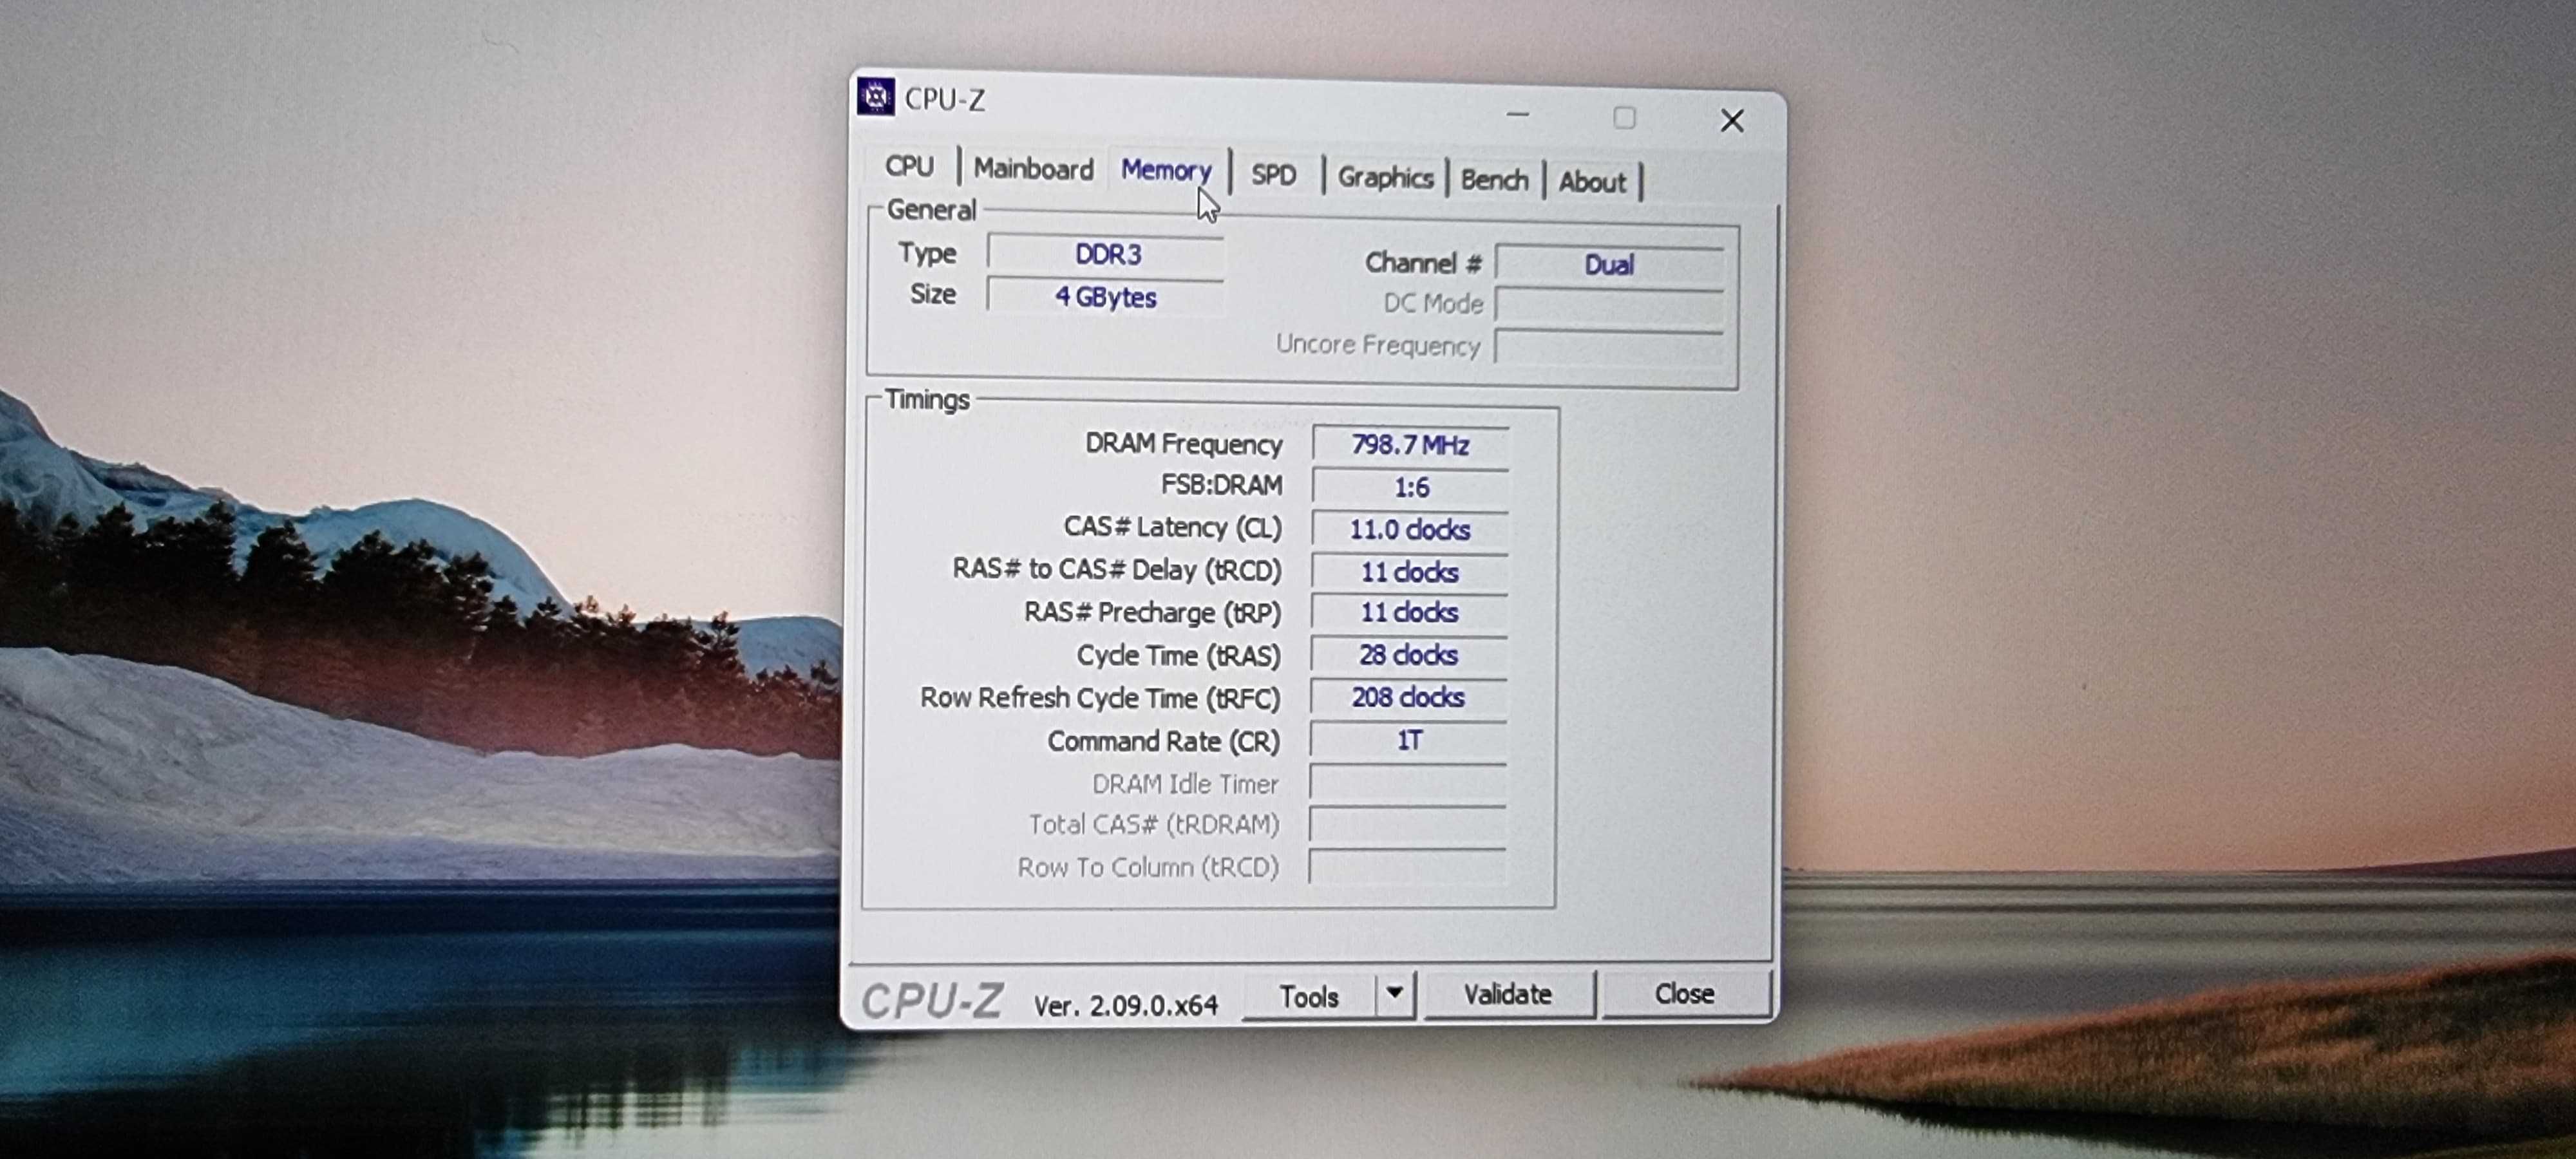Click the CPU-Z app icon in title bar
The width and height of the screenshot is (2576, 1159).
click(876, 97)
